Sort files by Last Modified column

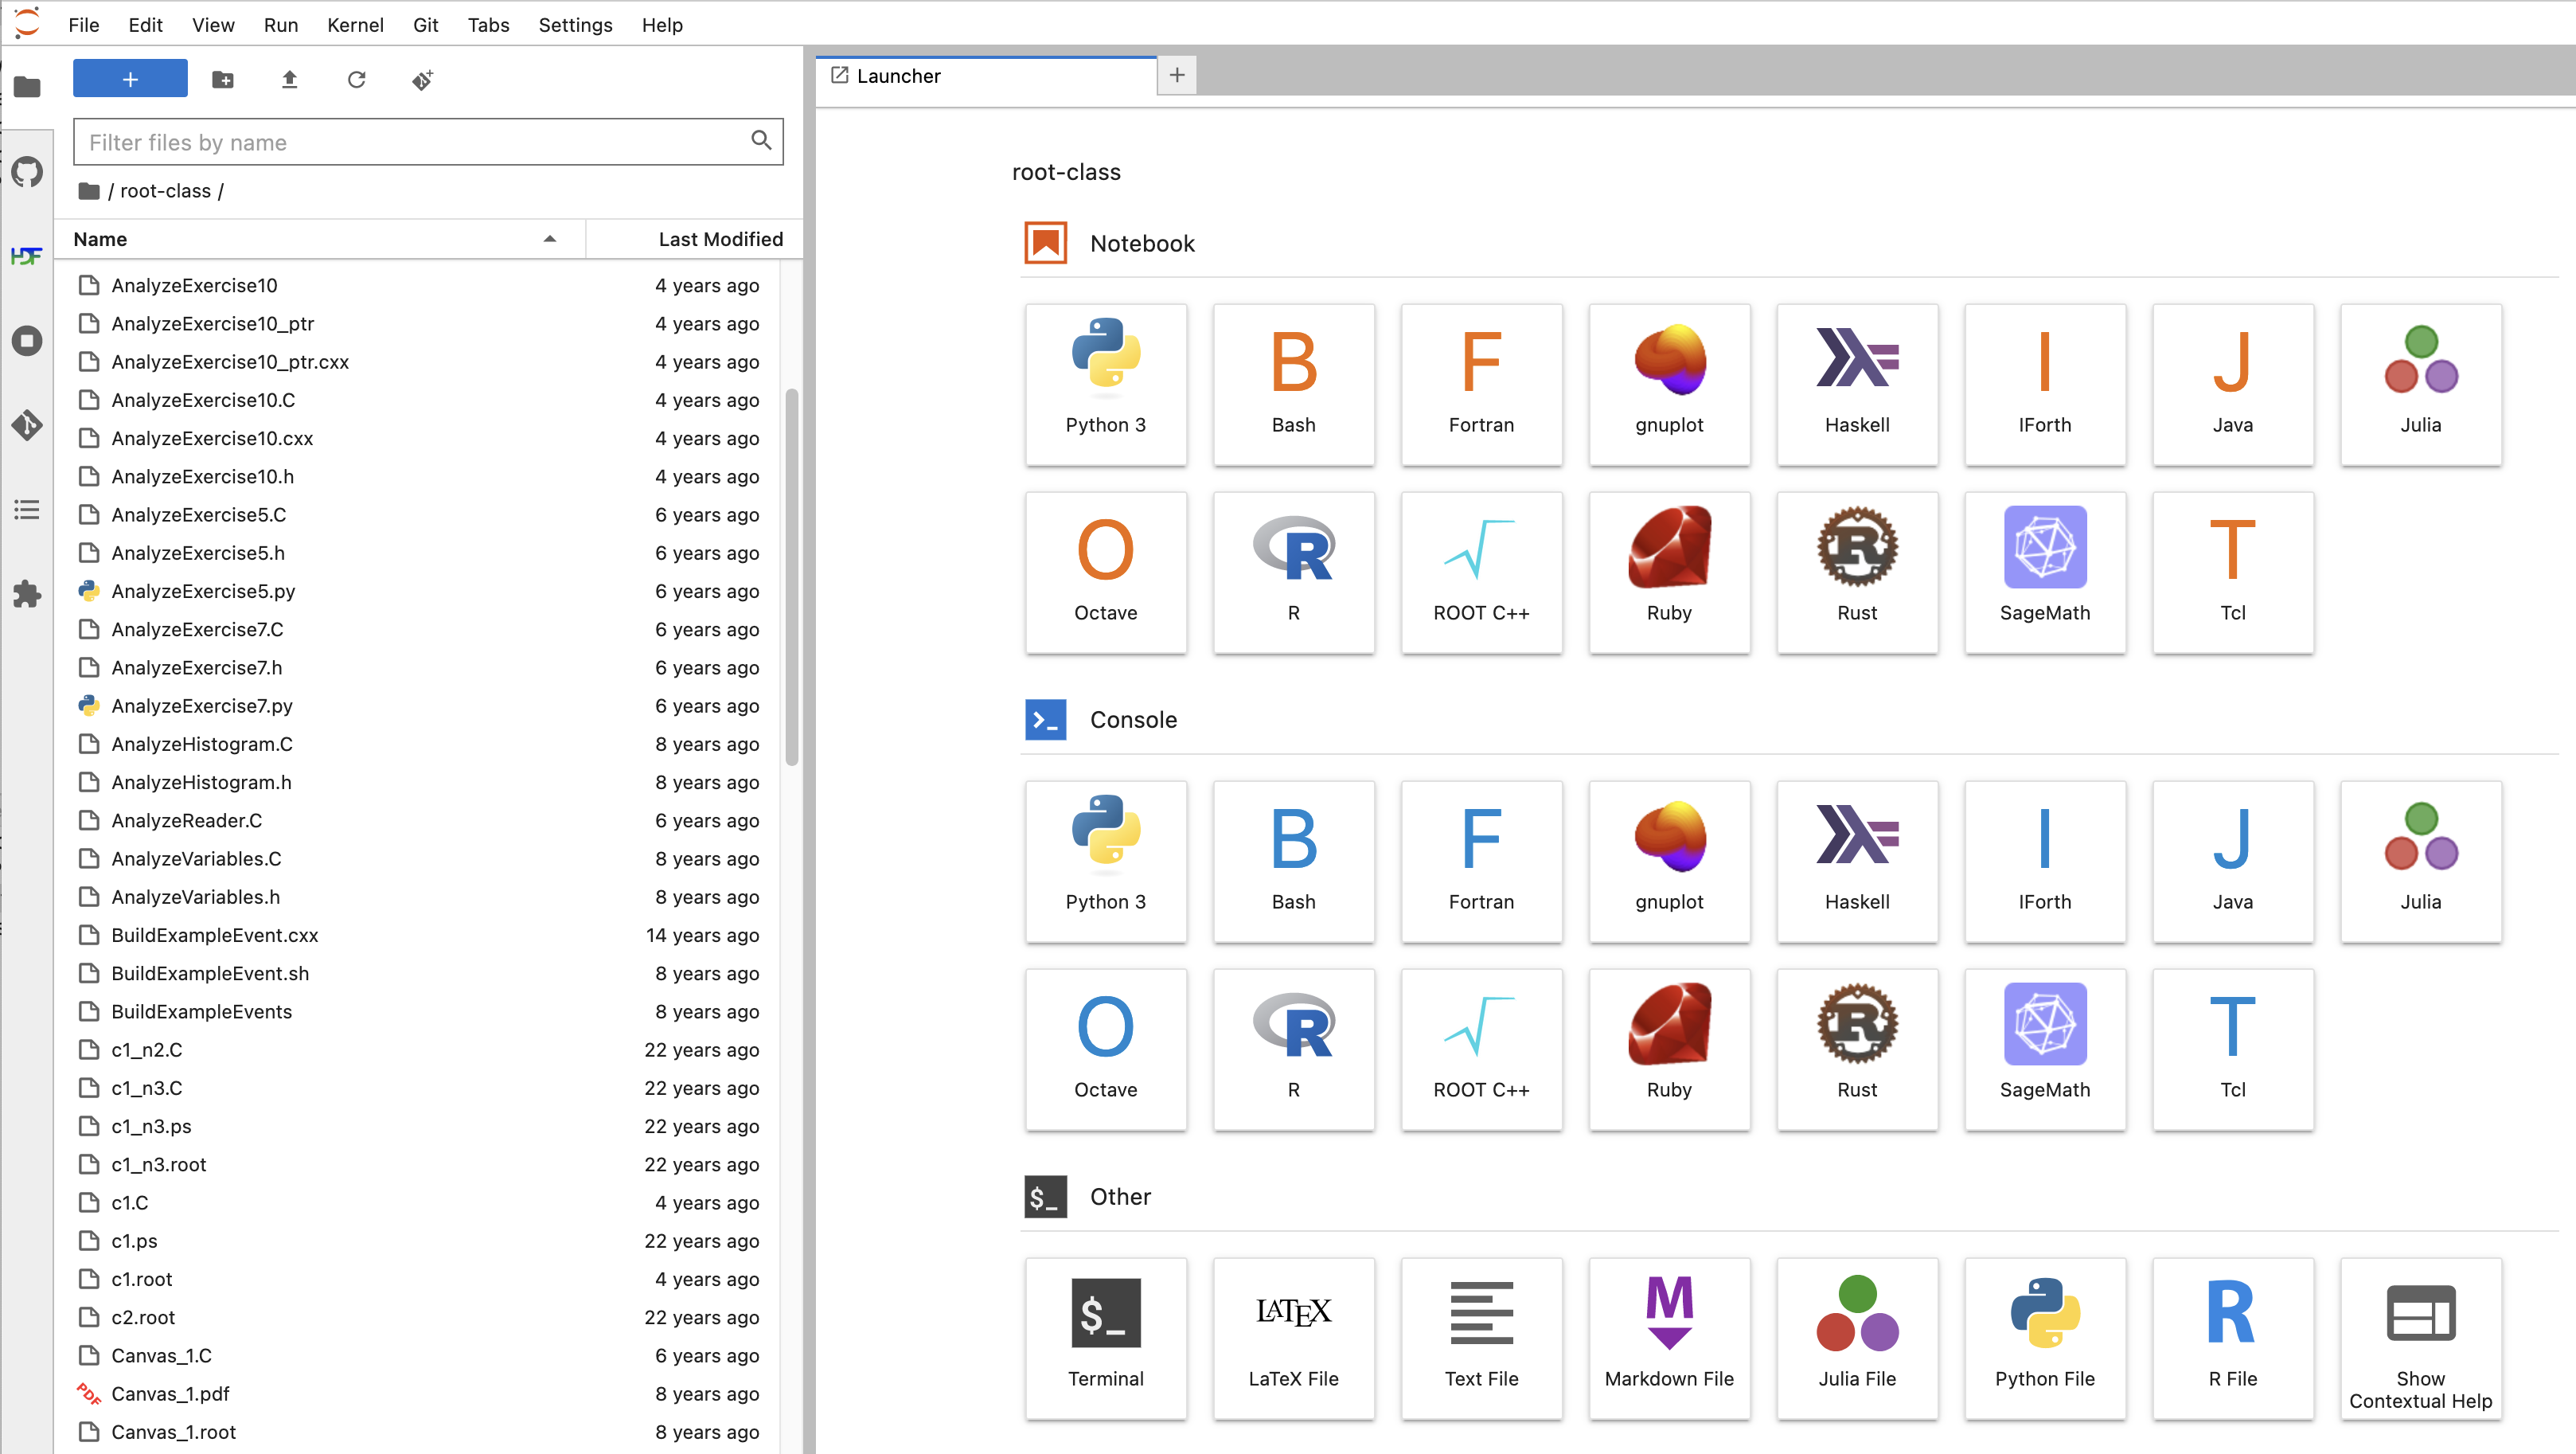point(719,239)
